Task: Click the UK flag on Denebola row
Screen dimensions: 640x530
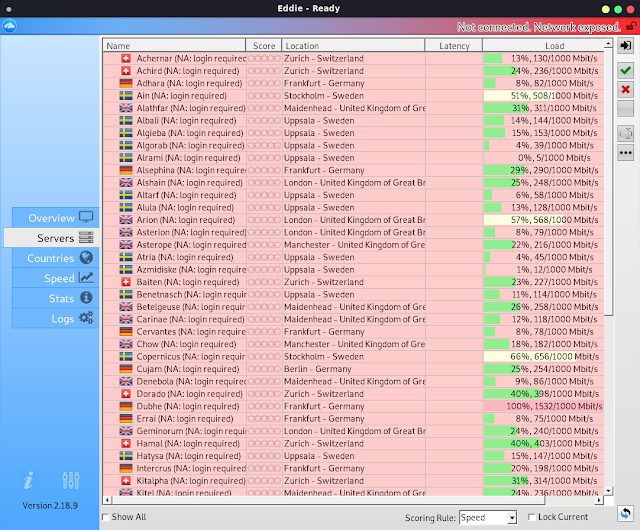Action: [126, 381]
